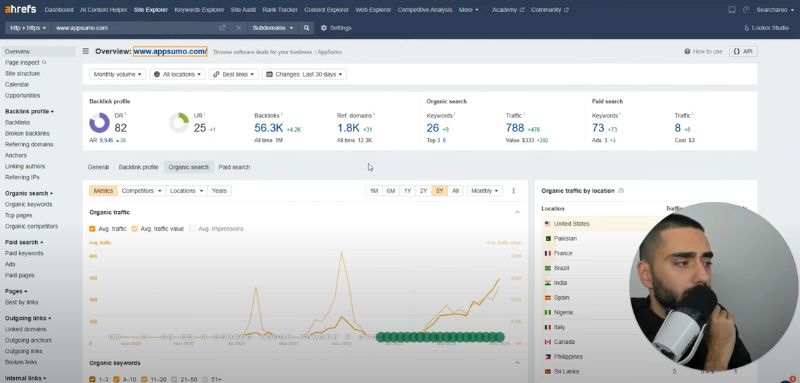Screen dimensions: 800x383
Task: Click a green annotation marker on chart timeline
Action: click(x=440, y=337)
